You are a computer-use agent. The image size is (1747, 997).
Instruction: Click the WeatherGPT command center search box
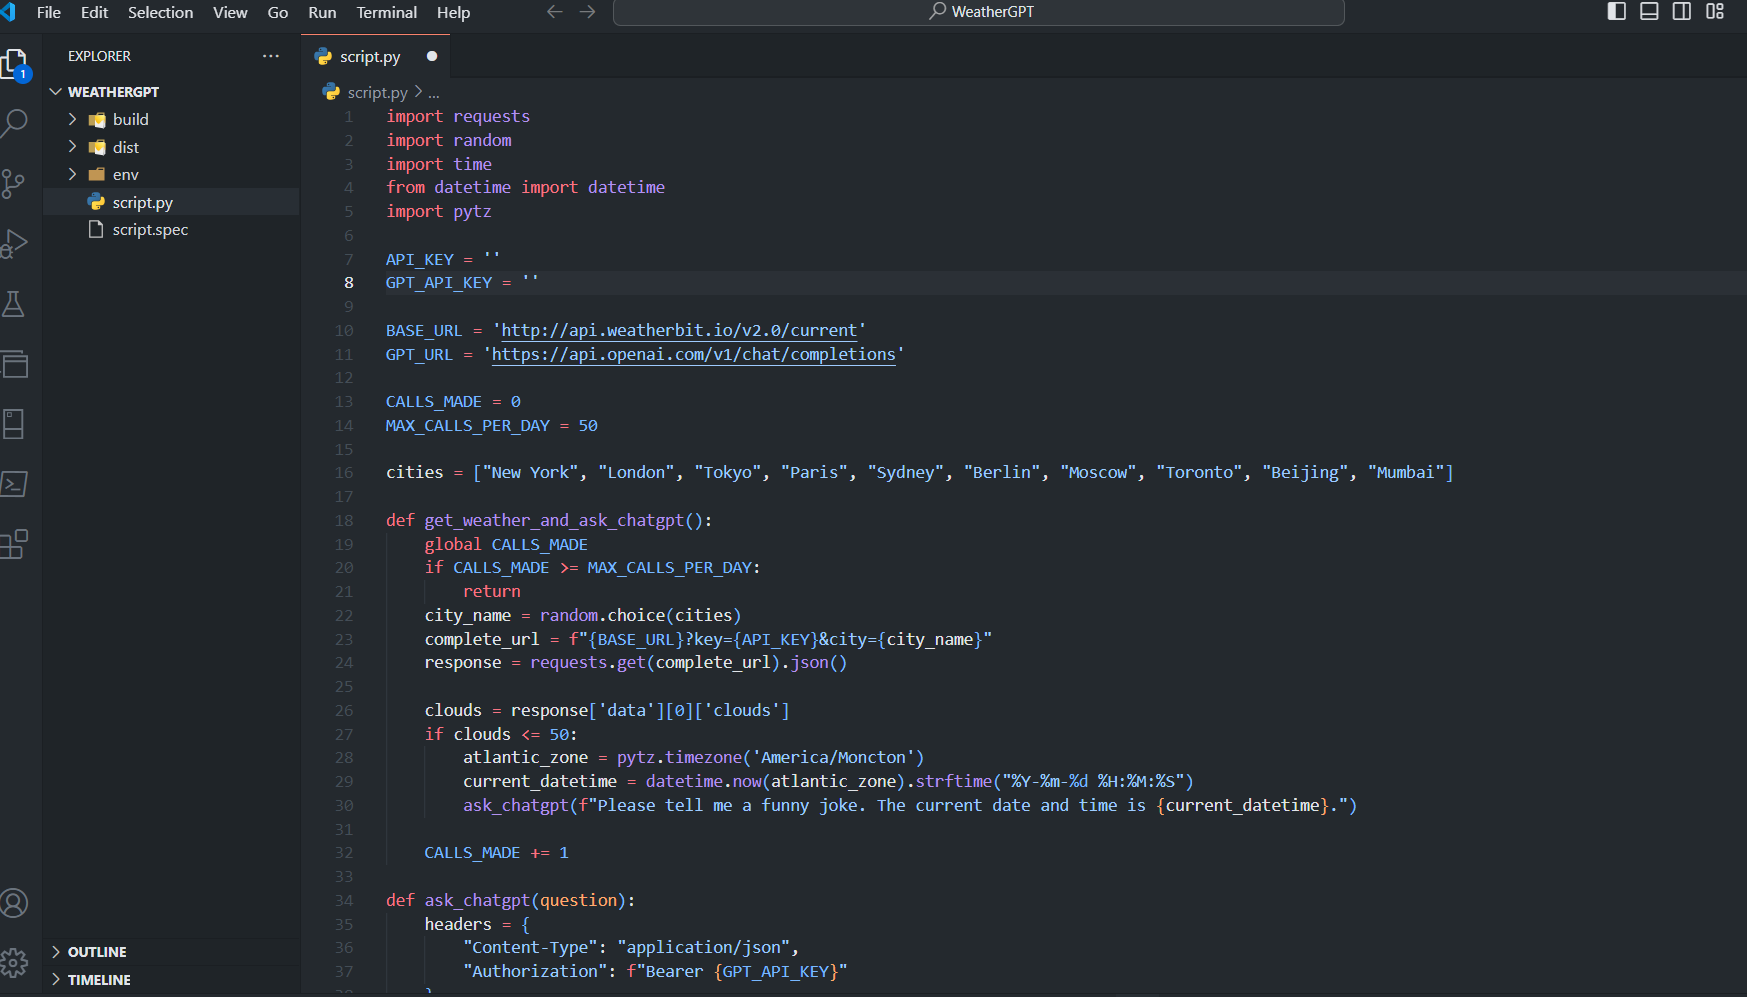[979, 12]
